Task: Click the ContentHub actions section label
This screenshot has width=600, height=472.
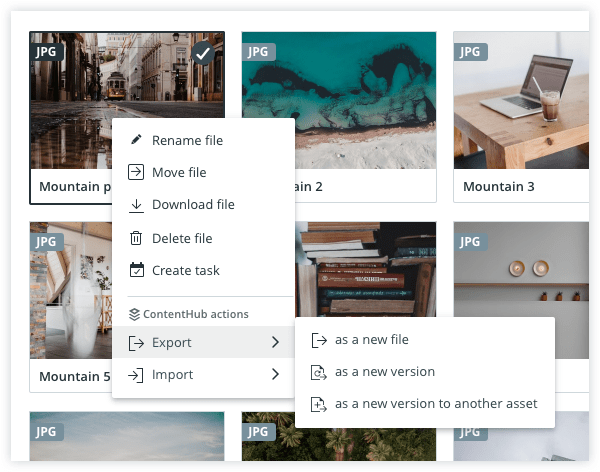Action: (196, 314)
